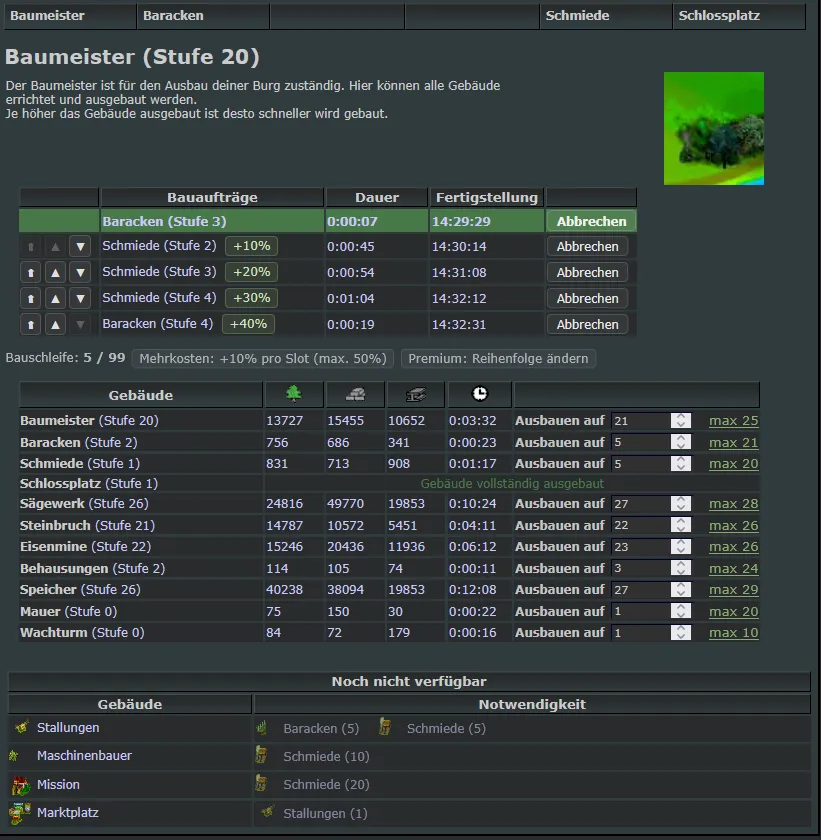Click the wood resource column icon
The height and width of the screenshot is (840, 821).
293,394
